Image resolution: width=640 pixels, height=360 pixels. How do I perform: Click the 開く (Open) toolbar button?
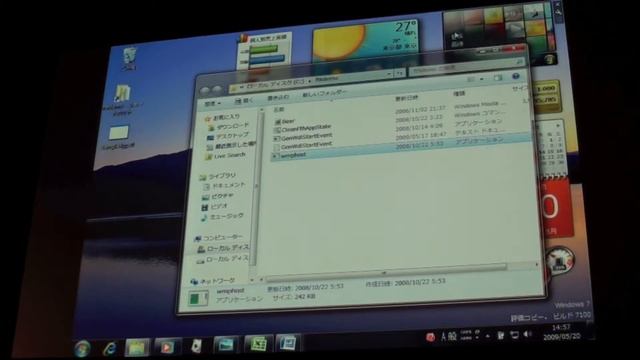coord(244,100)
